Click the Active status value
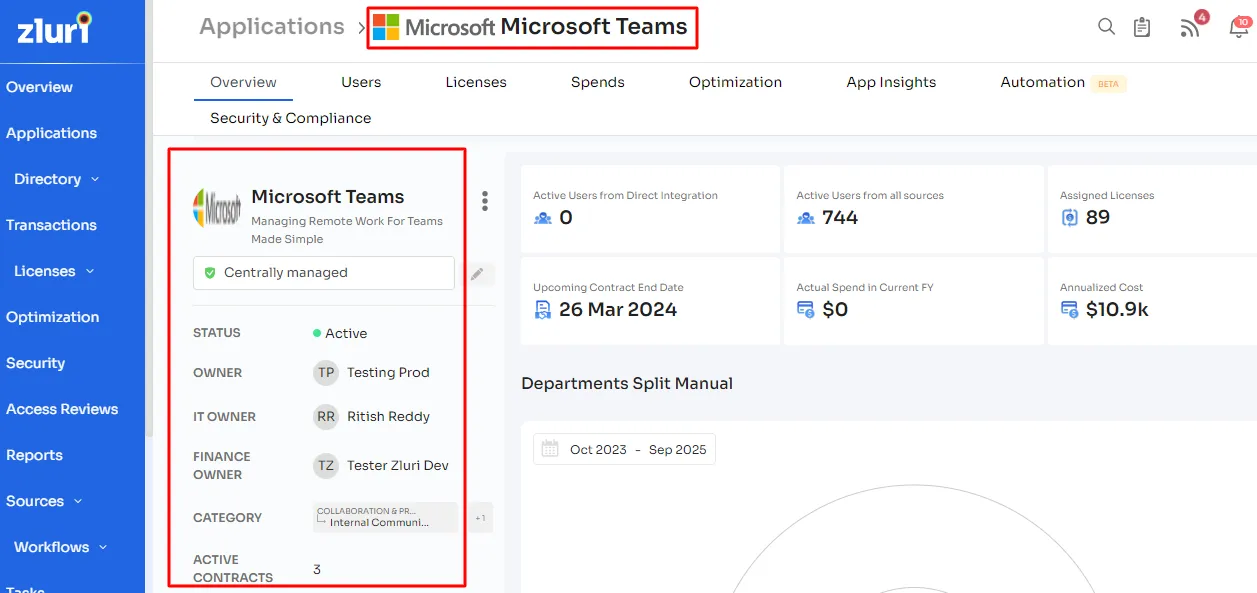 340,333
